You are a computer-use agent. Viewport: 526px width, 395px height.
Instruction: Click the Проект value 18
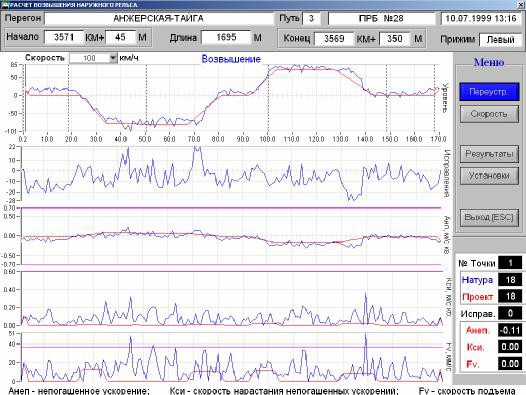pos(510,296)
